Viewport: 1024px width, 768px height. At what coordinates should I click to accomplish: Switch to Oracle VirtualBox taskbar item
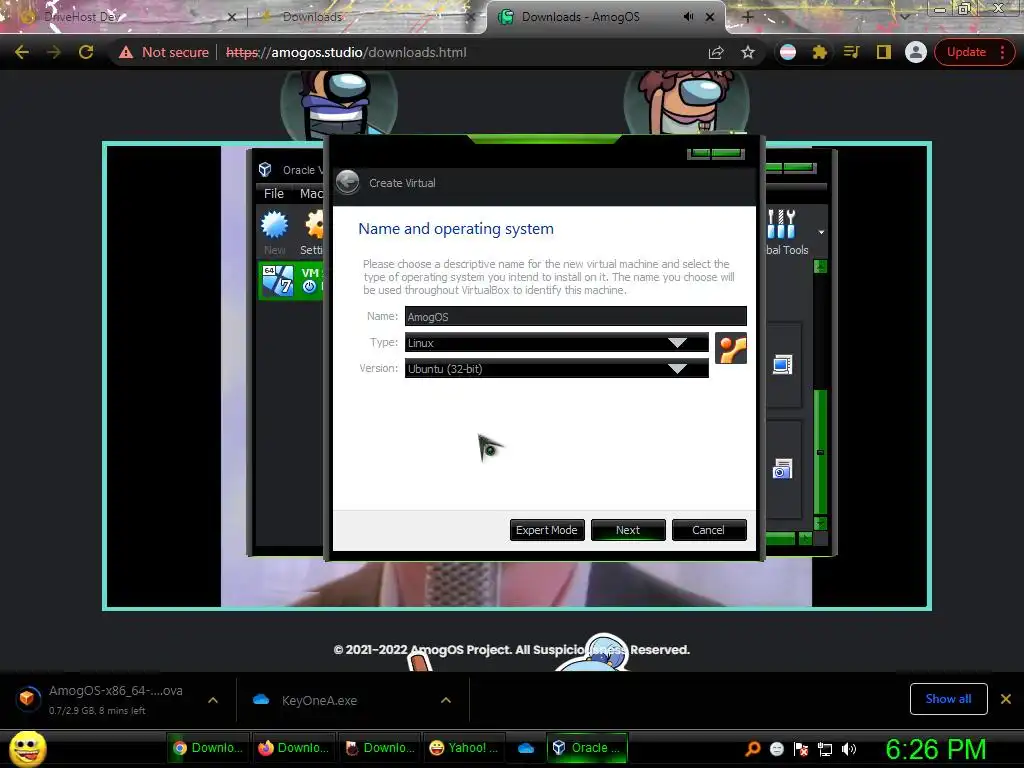click(x=587, y=748)
